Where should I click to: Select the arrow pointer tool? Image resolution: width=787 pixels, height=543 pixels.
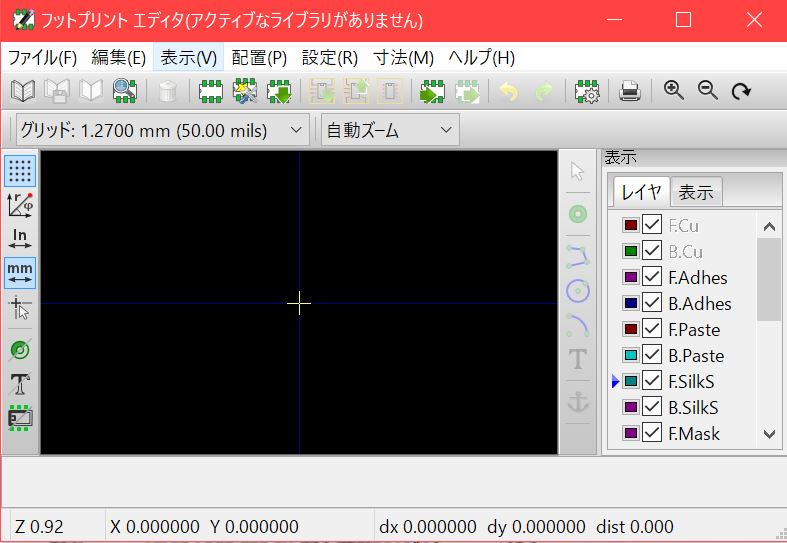[578, 172]
